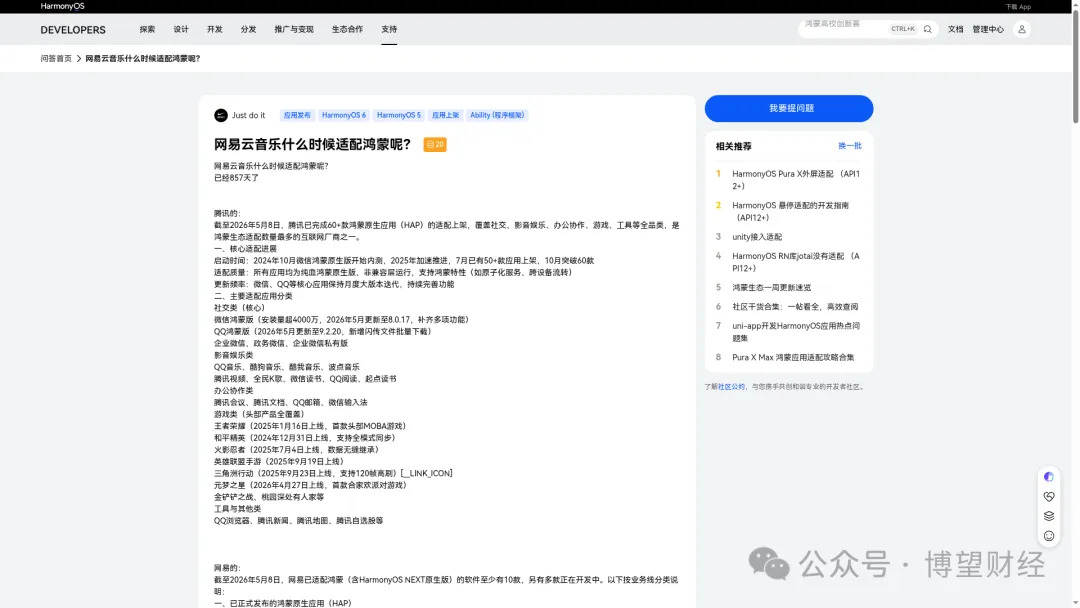Open the 社区公约 link
This screenshot has width=1080, height=608.
click(x=731, y=387)
